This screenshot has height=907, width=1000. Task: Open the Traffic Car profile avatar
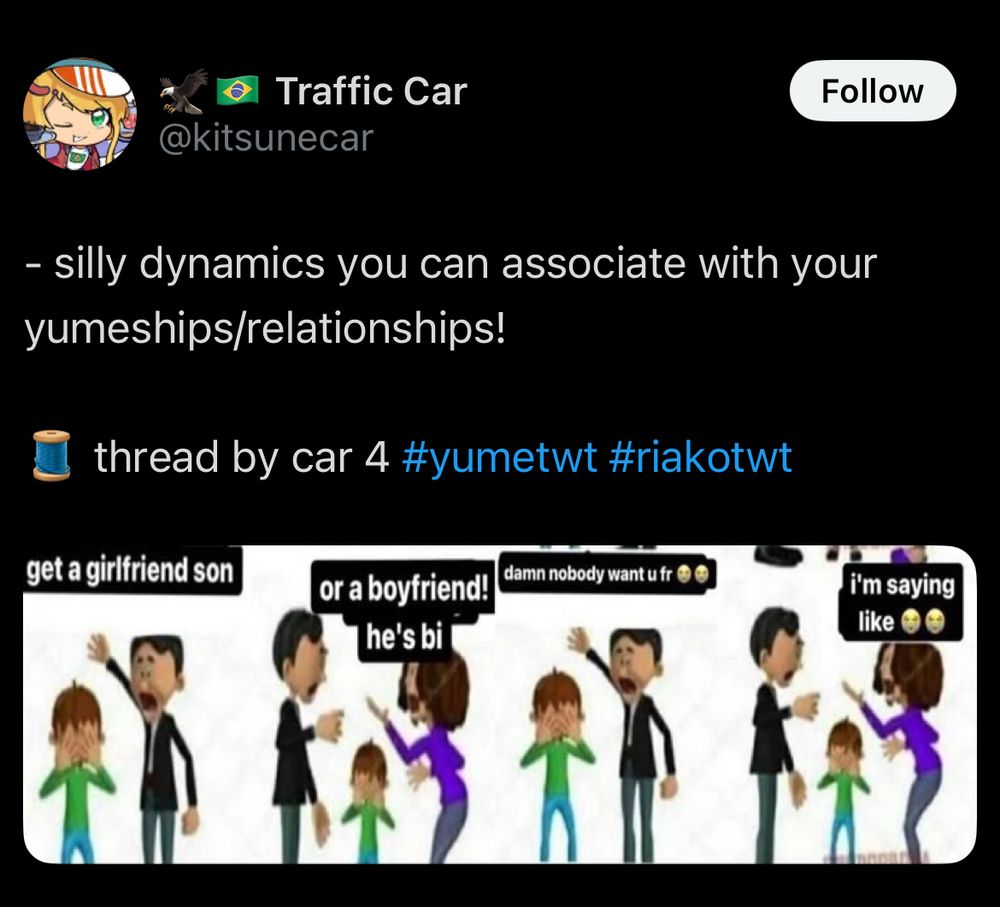click(x=80, y=114)
